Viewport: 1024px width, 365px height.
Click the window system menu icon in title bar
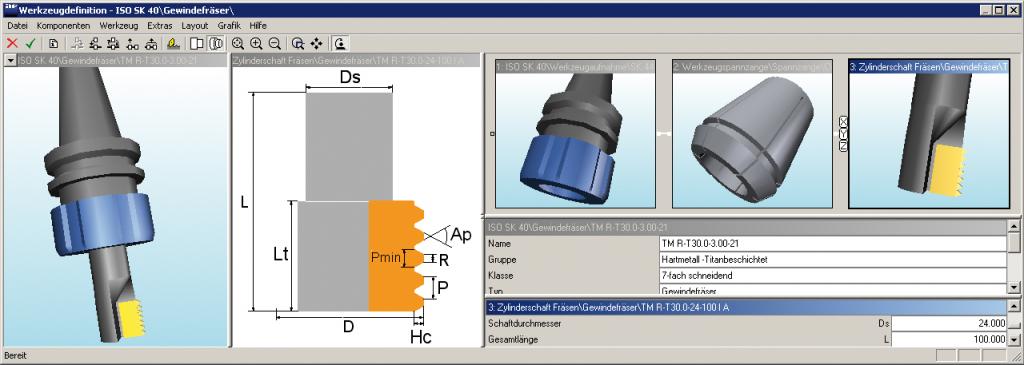pyautogui.click(x=10, y=10)
